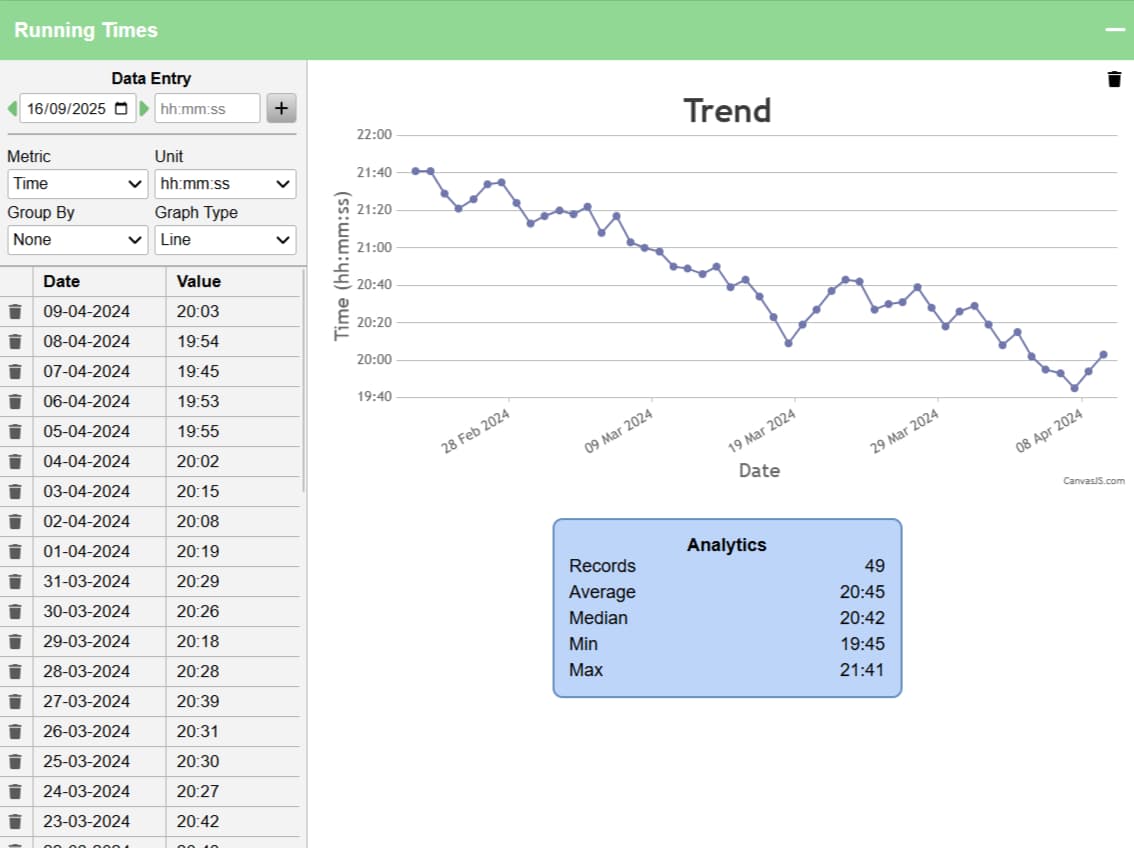Delete the 30-03-2024 record
Viewport: 1134px width, 848px height.
pyautogui.click(x=15, y=612)
